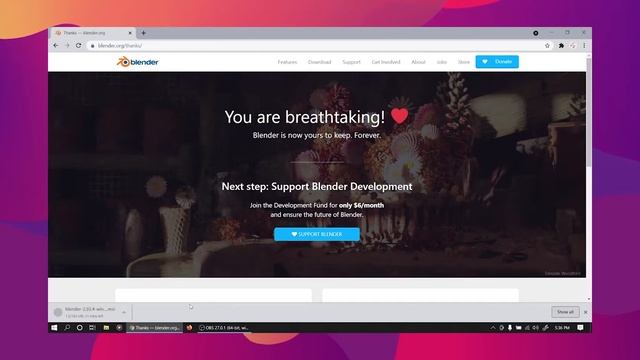Viewport: 640px width, 360px height.
Task: Click the red heart beside the heading
Action: click(x=399, y=116)
